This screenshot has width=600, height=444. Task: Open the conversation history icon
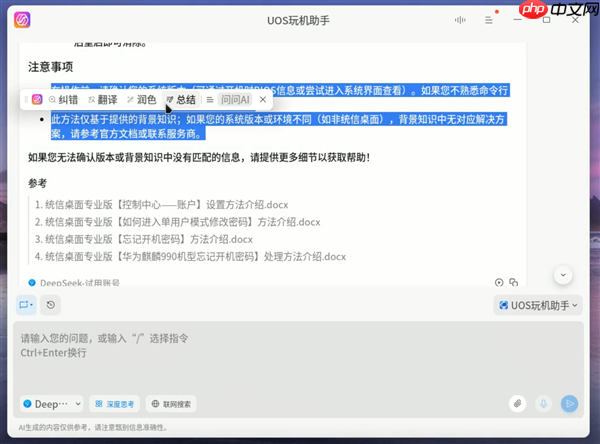click(x=51, y=305)
